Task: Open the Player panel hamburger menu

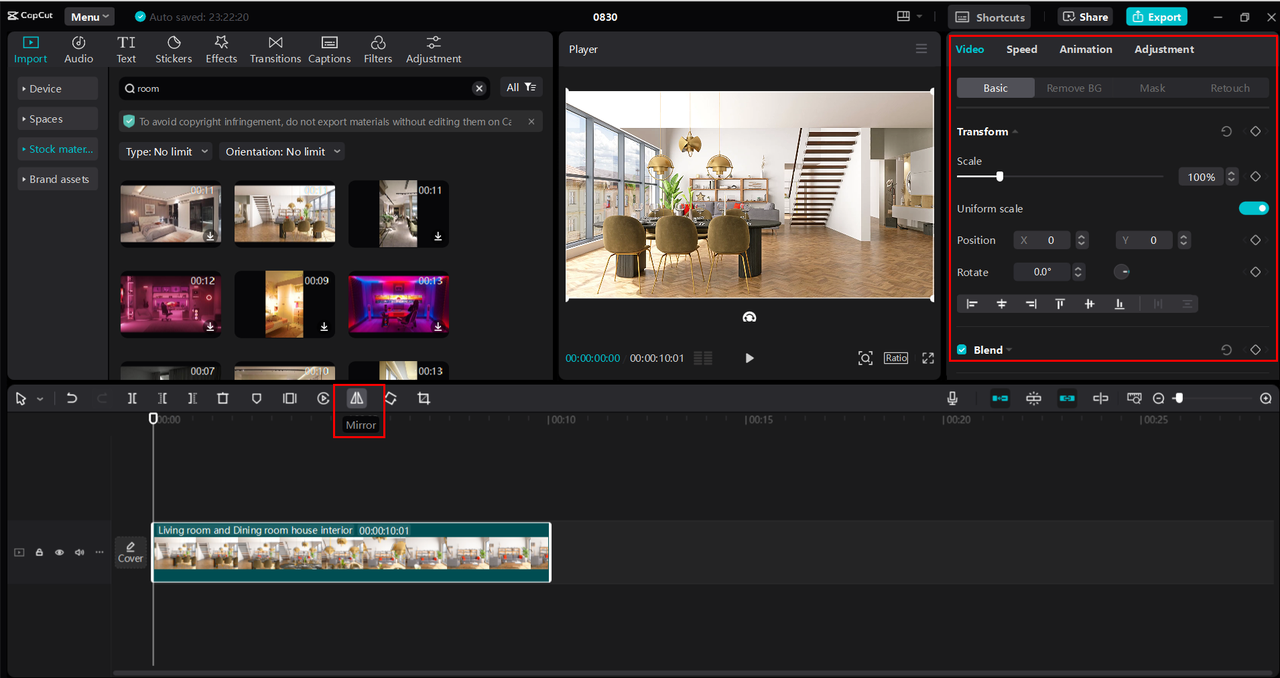Action: [x=921, y=49]
